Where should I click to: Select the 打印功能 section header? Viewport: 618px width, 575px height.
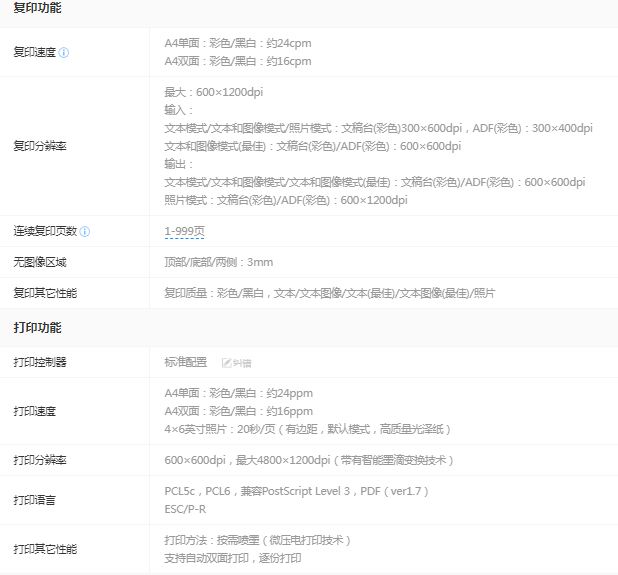point(37,327)
